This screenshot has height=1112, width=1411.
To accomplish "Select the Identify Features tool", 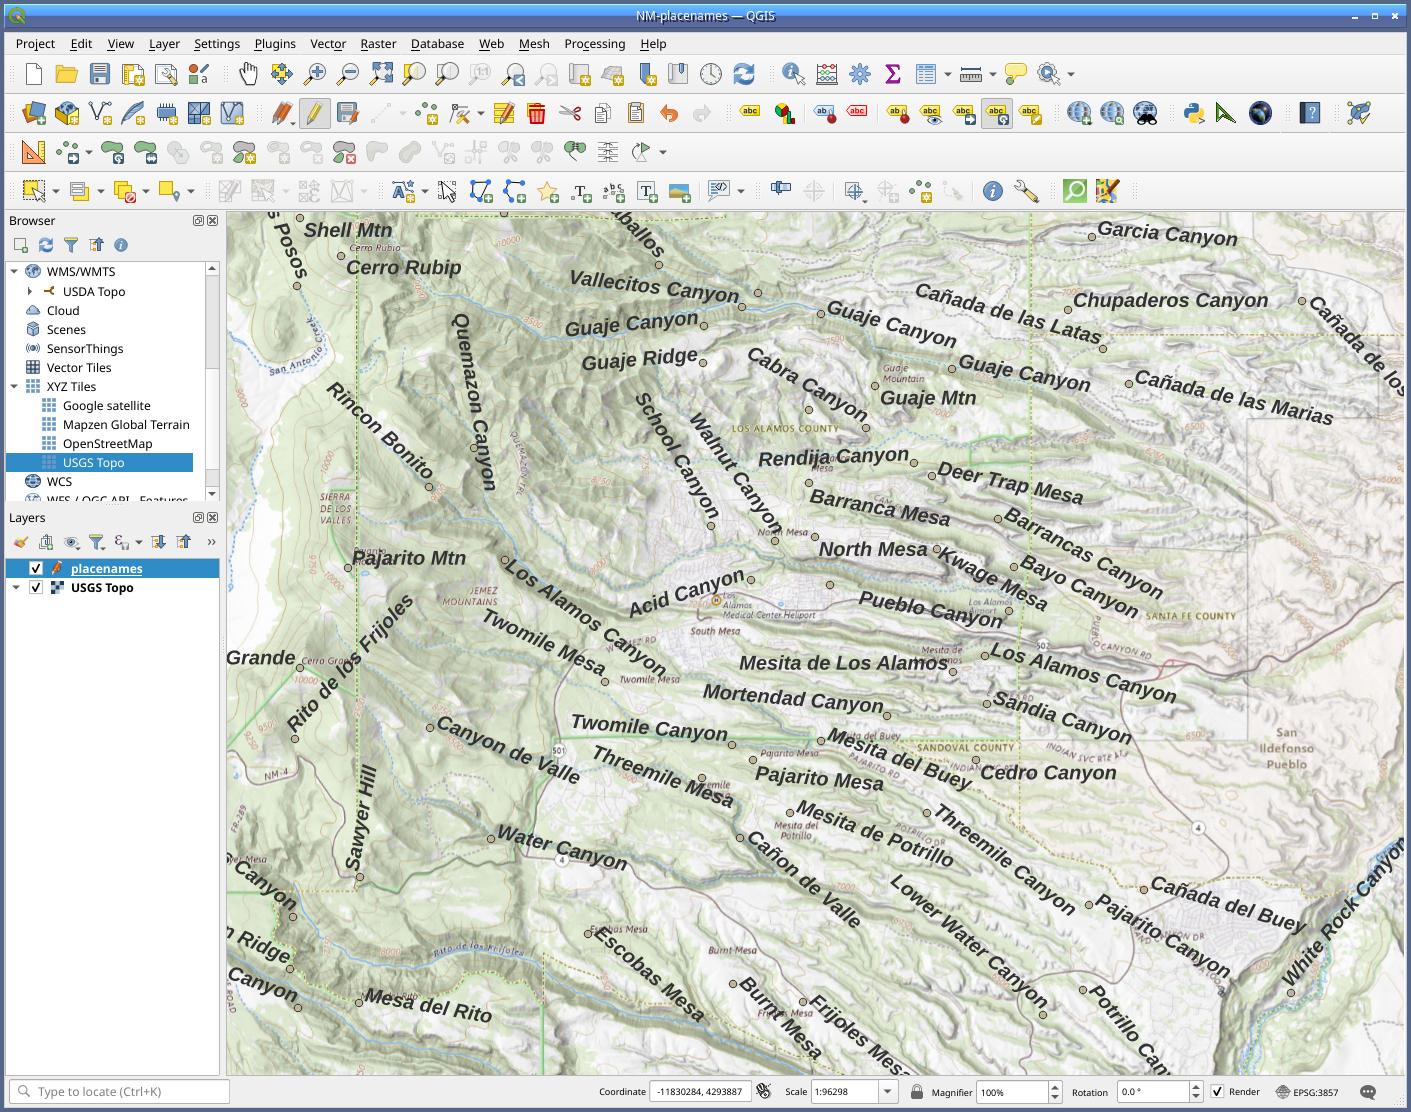I will 793,74.
